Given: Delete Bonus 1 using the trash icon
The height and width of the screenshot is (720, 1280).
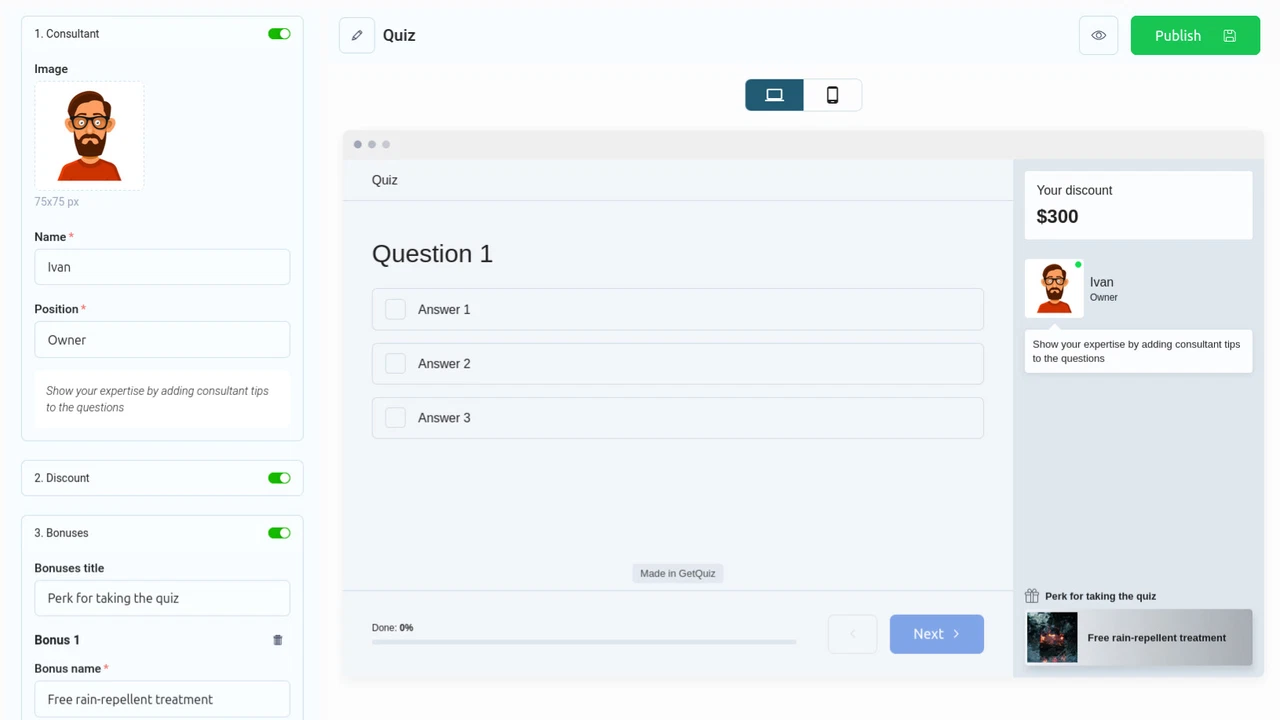Looking at the screenshot, I should 277,639.
